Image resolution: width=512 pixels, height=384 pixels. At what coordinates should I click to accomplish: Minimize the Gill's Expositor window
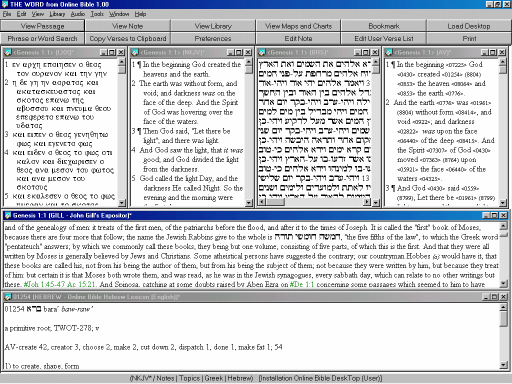pos(486,215)
